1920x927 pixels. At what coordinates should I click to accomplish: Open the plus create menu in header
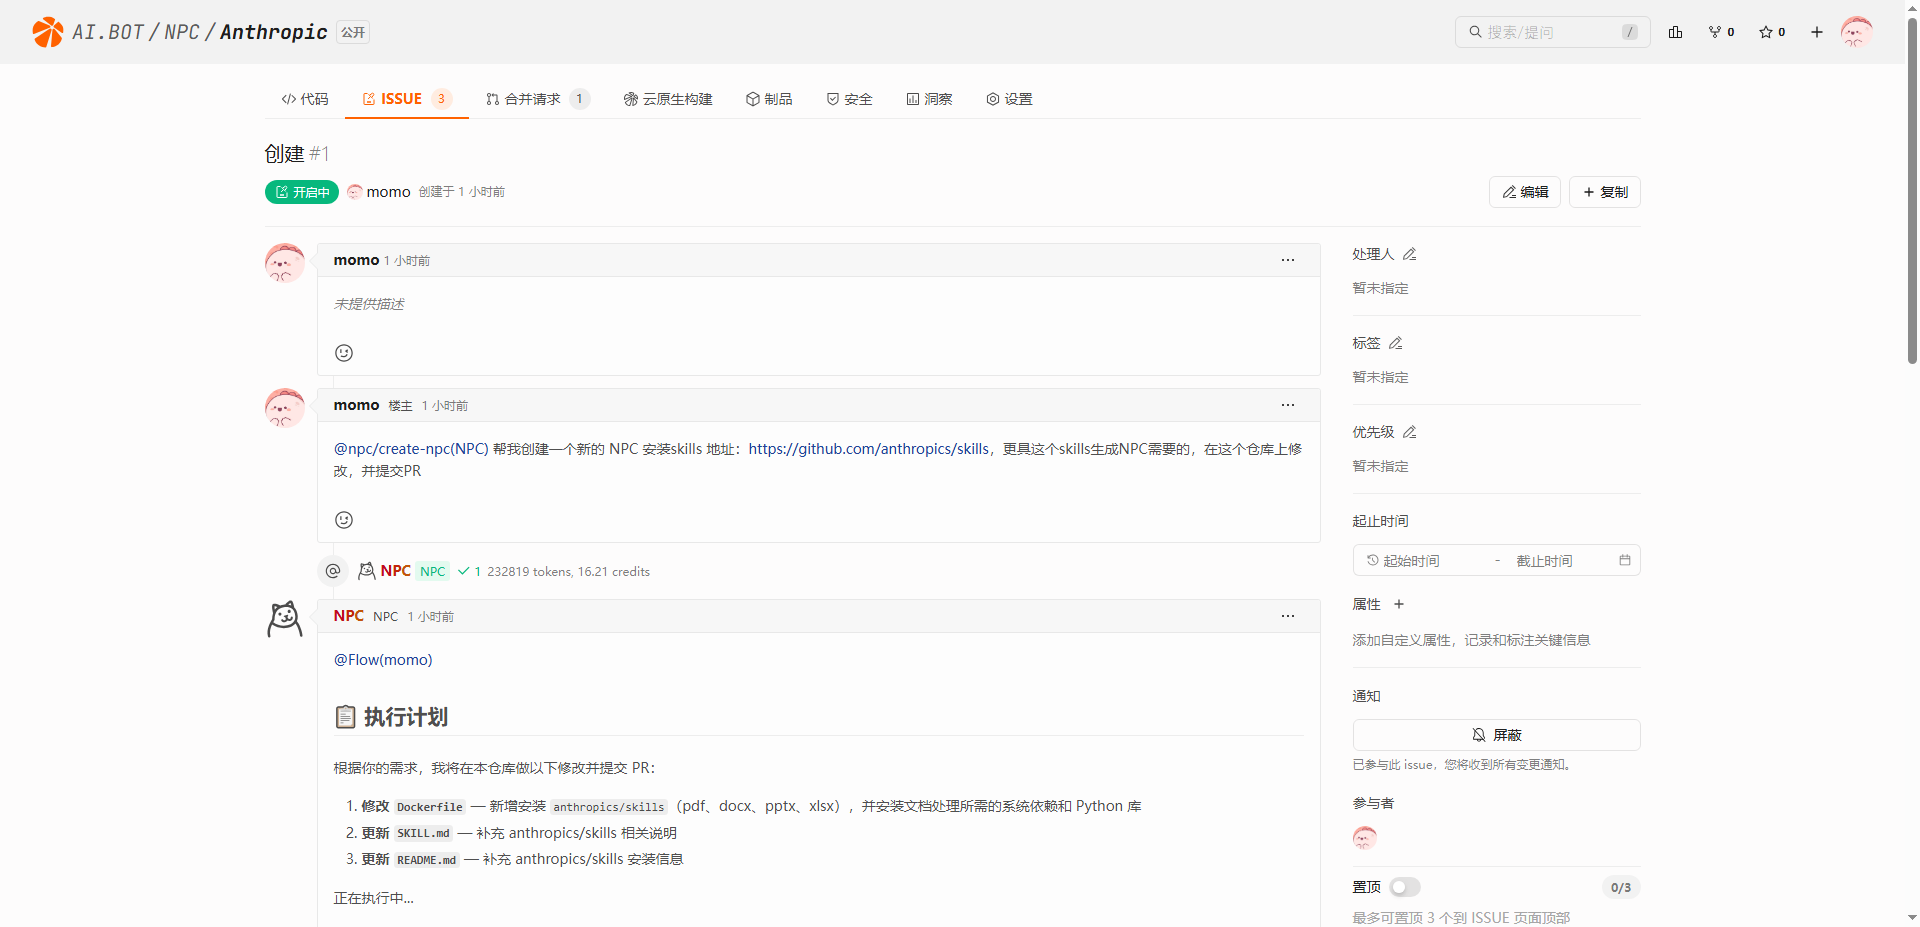coord(1817,32)
